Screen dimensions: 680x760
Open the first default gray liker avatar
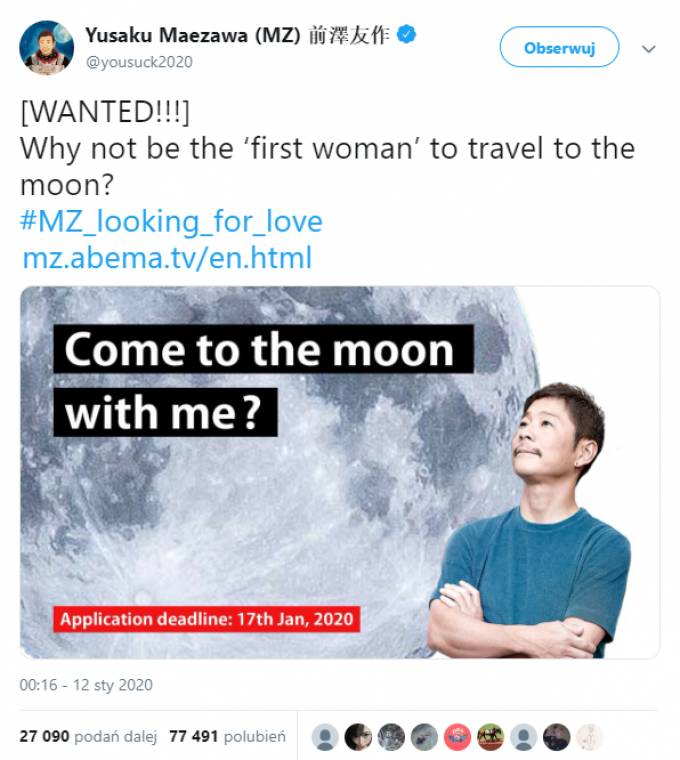(x=325, y=737)
